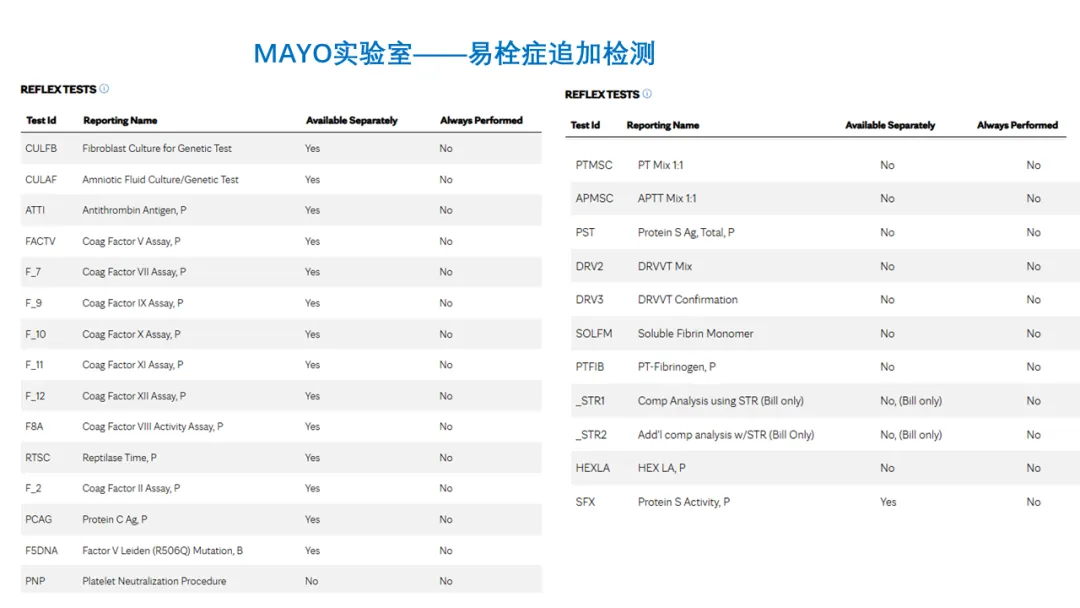Click test ID PST

(x=585, y=232)
